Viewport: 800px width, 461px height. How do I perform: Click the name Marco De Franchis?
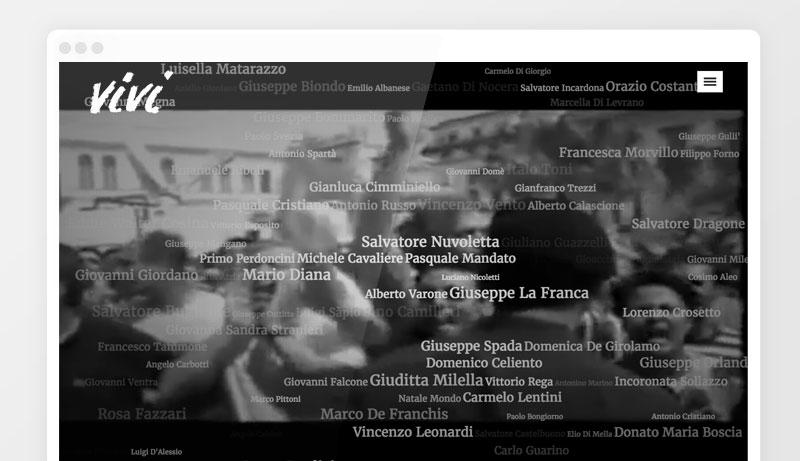[x=384, y=414]
